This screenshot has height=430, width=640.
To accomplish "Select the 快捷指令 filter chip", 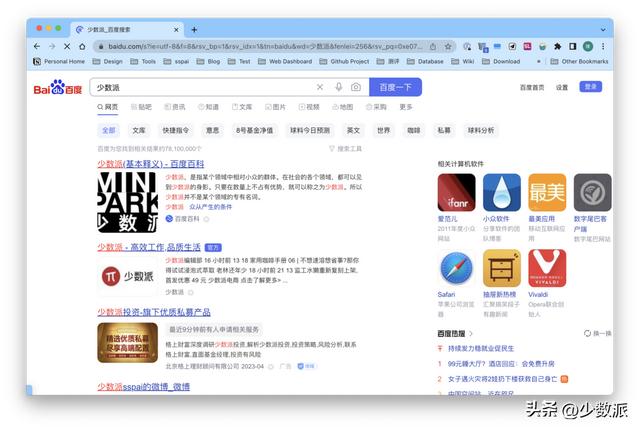I will [176, 131].
